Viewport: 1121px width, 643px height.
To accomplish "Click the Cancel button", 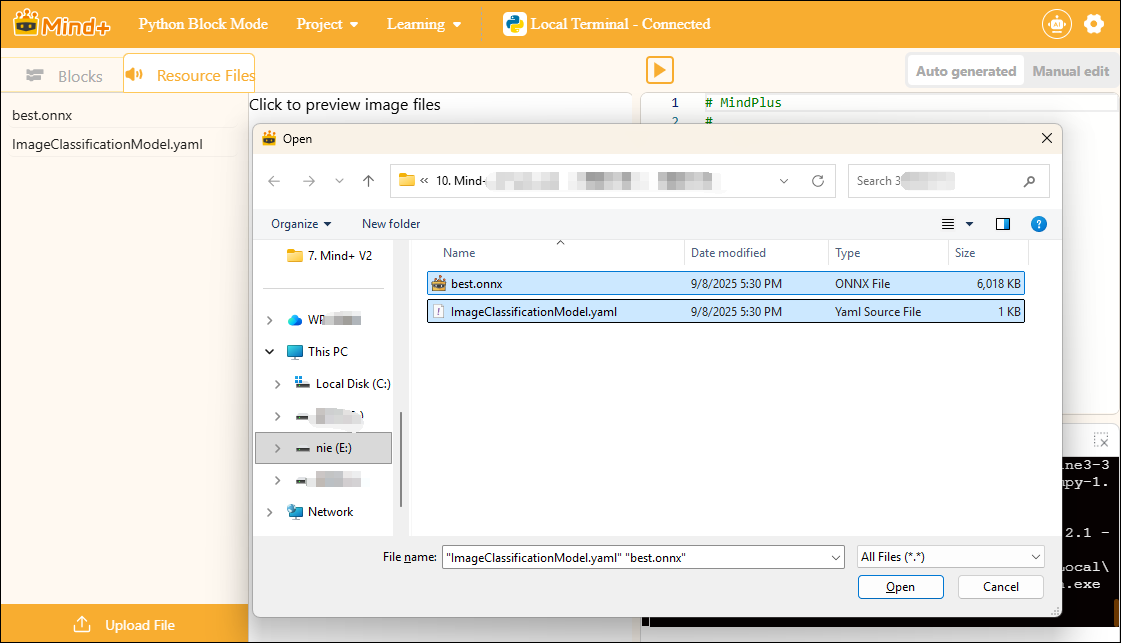I will click(1000, 587).
